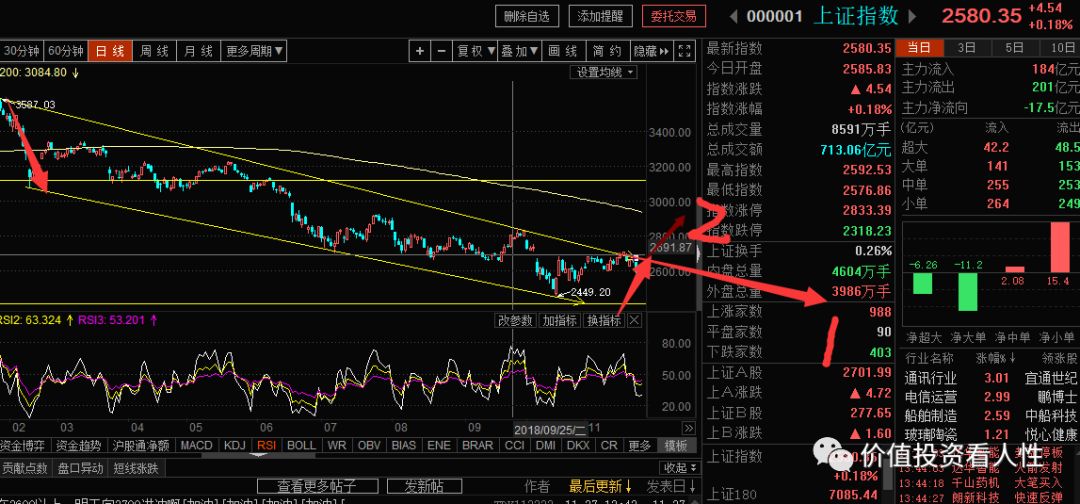Switch to 简约 view
This screenshot has height=504, width=1080.
click(x=607, y=51)
